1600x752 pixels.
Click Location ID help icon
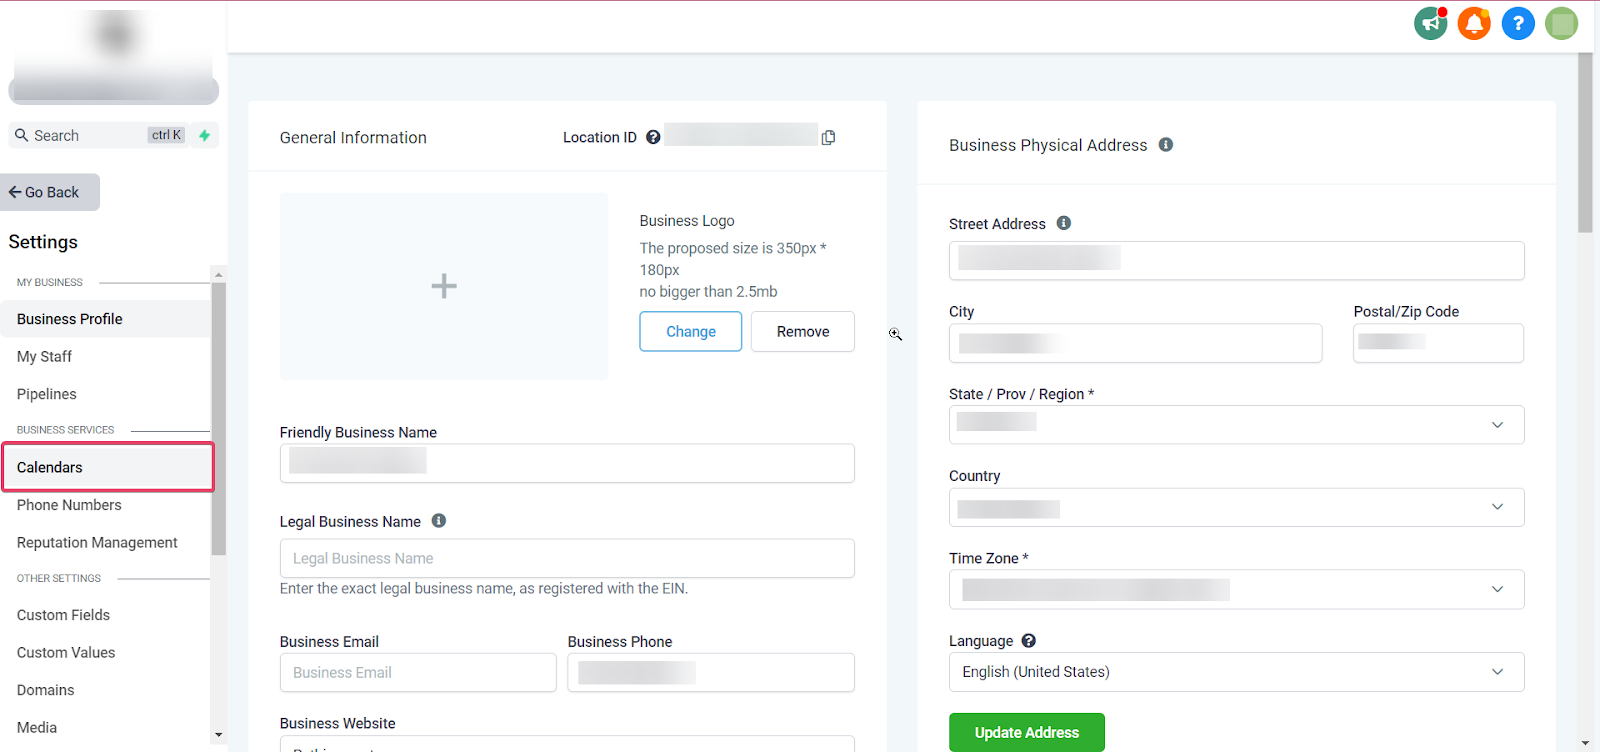click(653, 137)
